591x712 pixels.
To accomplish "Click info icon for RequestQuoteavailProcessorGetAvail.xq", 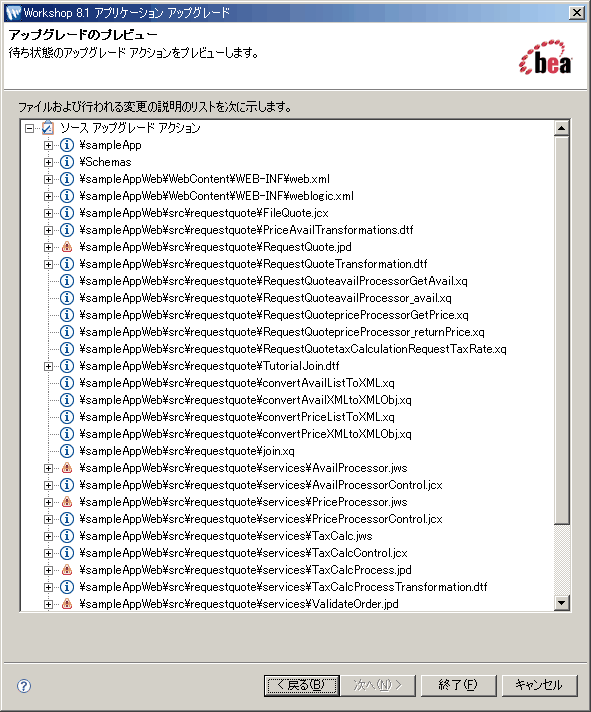I will pos(67,281).
